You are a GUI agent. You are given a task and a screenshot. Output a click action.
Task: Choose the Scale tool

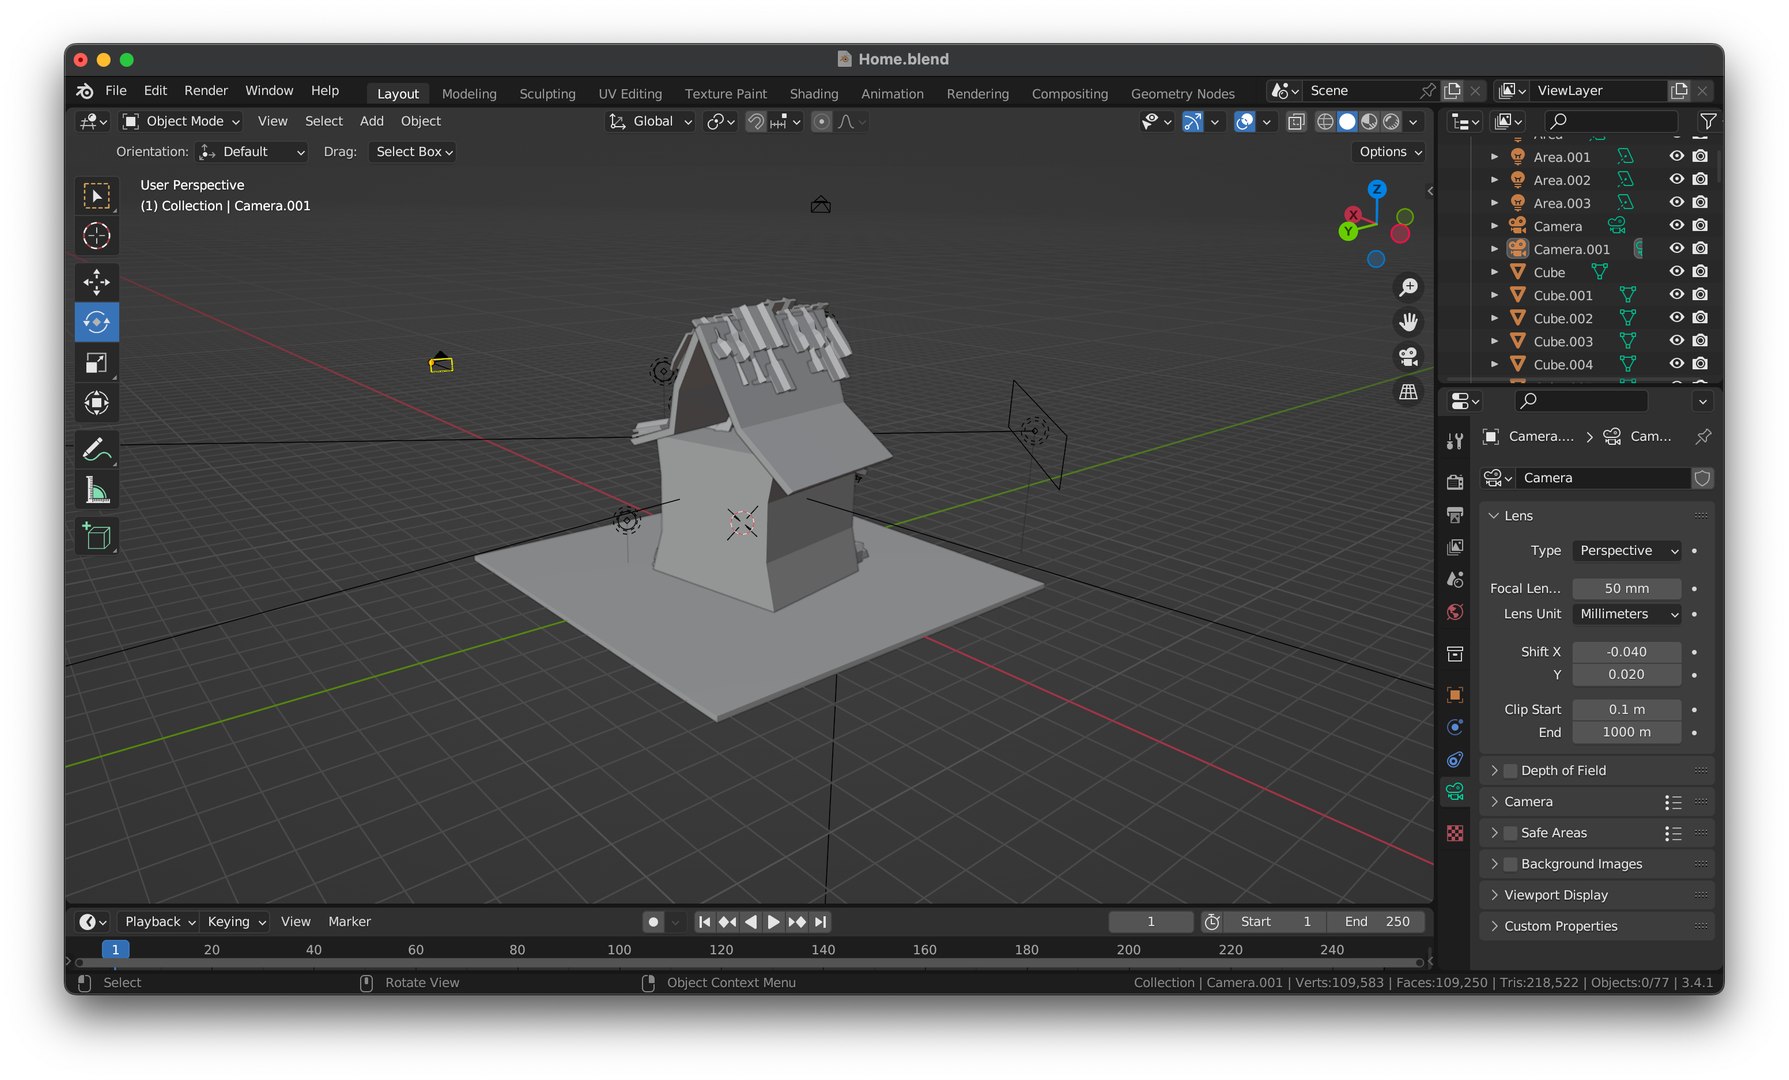coord(97,362)
